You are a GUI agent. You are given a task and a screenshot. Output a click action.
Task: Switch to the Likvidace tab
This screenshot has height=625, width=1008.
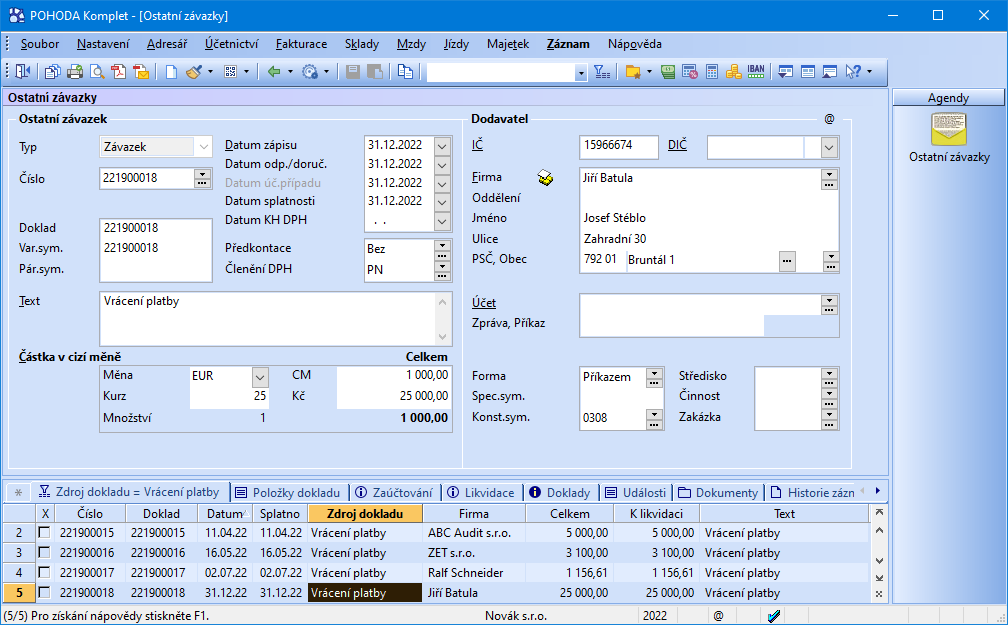tap(481, 493)
